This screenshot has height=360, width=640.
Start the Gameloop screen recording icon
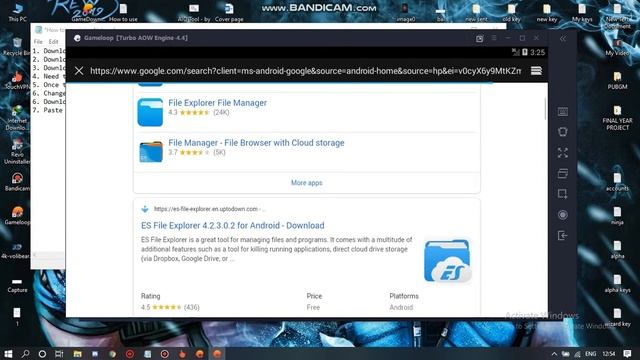coord(562,215)
